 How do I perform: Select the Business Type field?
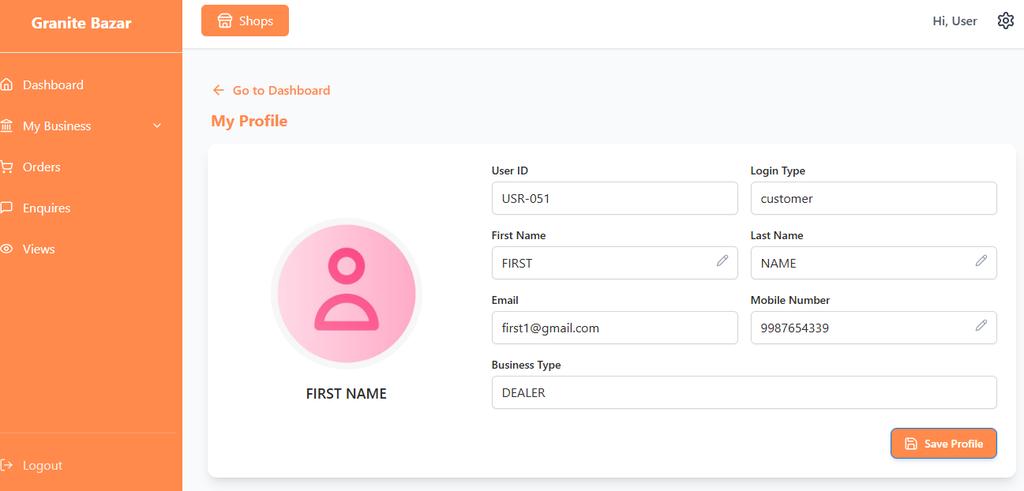(744, 393)
